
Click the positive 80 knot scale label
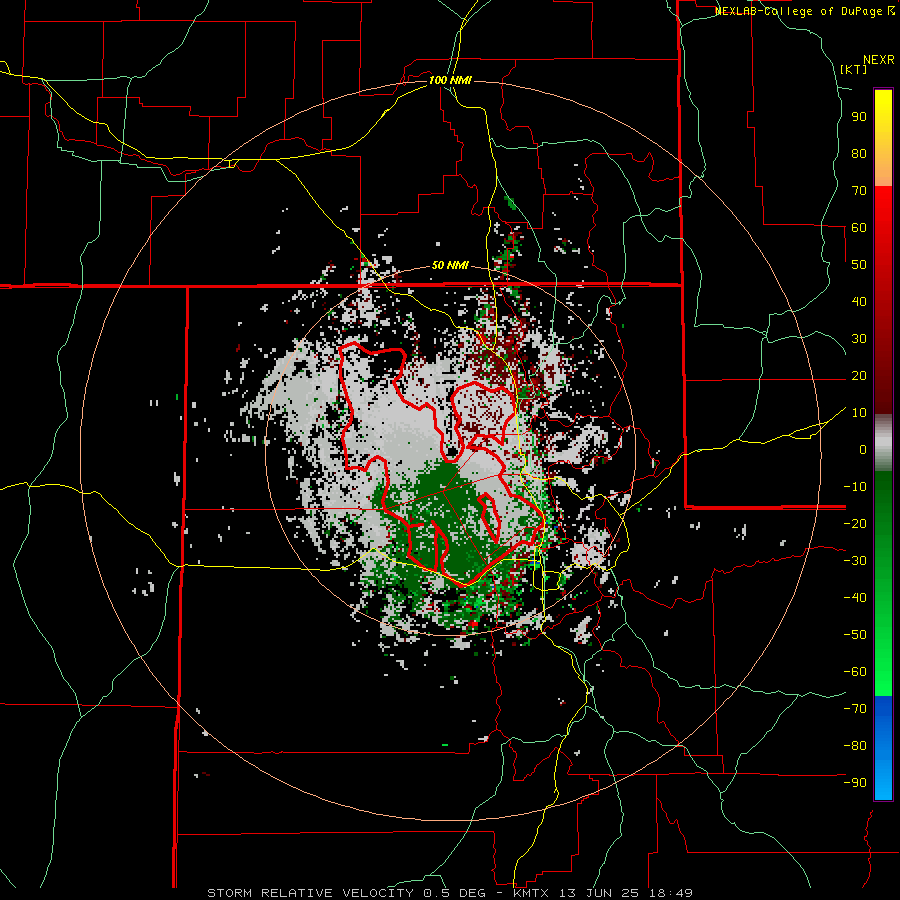(x=859, y=153)
